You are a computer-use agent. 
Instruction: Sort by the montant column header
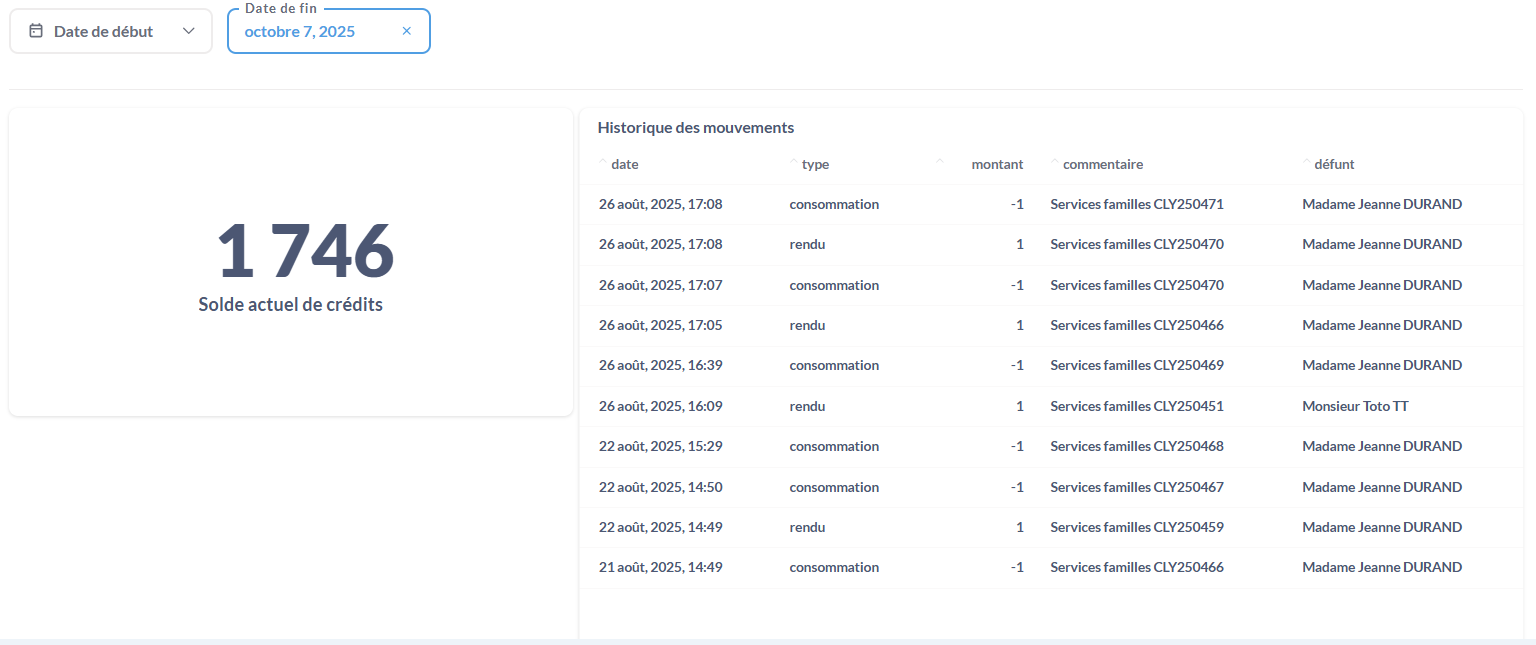click(x=996, y=164)
